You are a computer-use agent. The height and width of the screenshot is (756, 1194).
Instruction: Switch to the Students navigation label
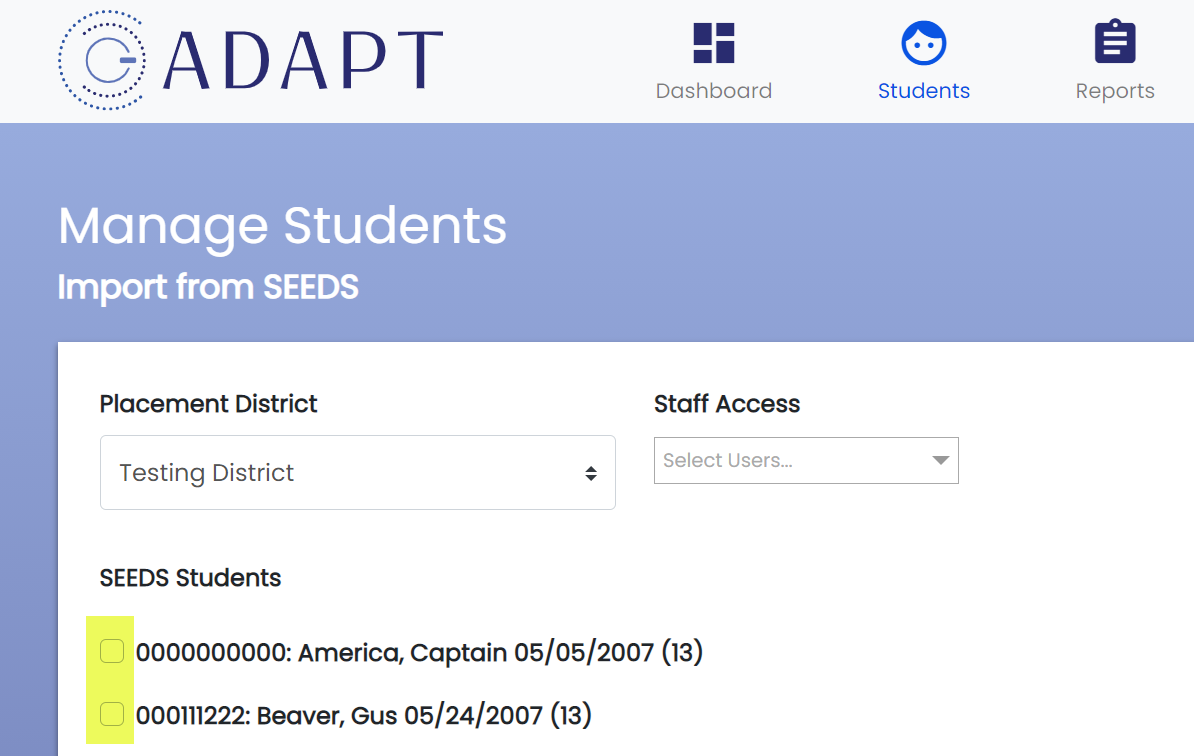click(x=924, y=91)
